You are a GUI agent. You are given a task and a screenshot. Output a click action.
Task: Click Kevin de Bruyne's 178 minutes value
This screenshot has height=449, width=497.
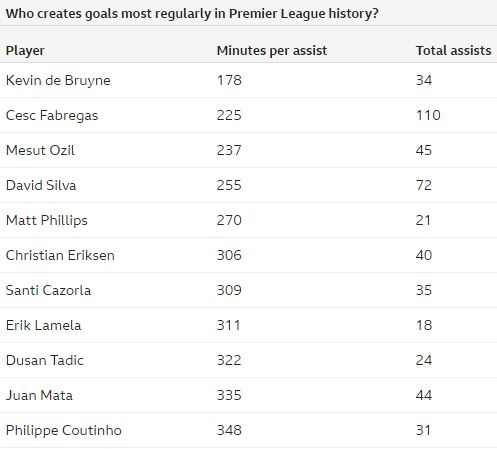(x=229, y=80)
